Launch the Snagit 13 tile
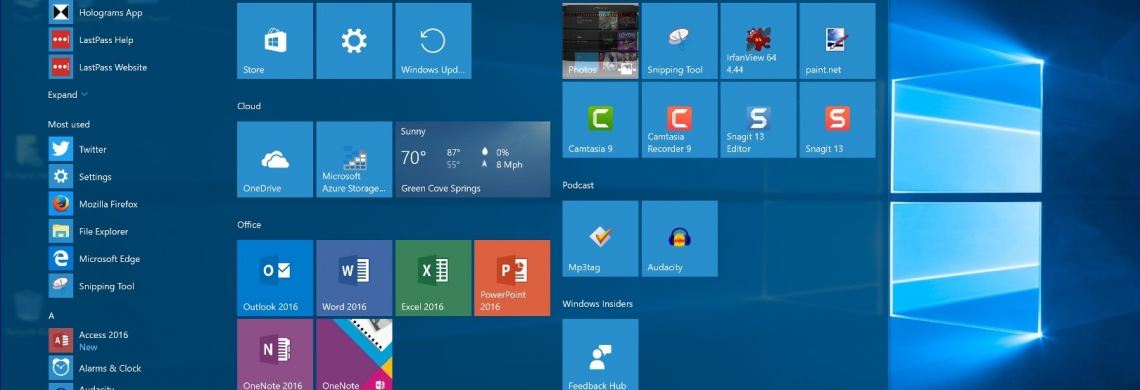Screen dimensions: 1140x390 [838, 120]
